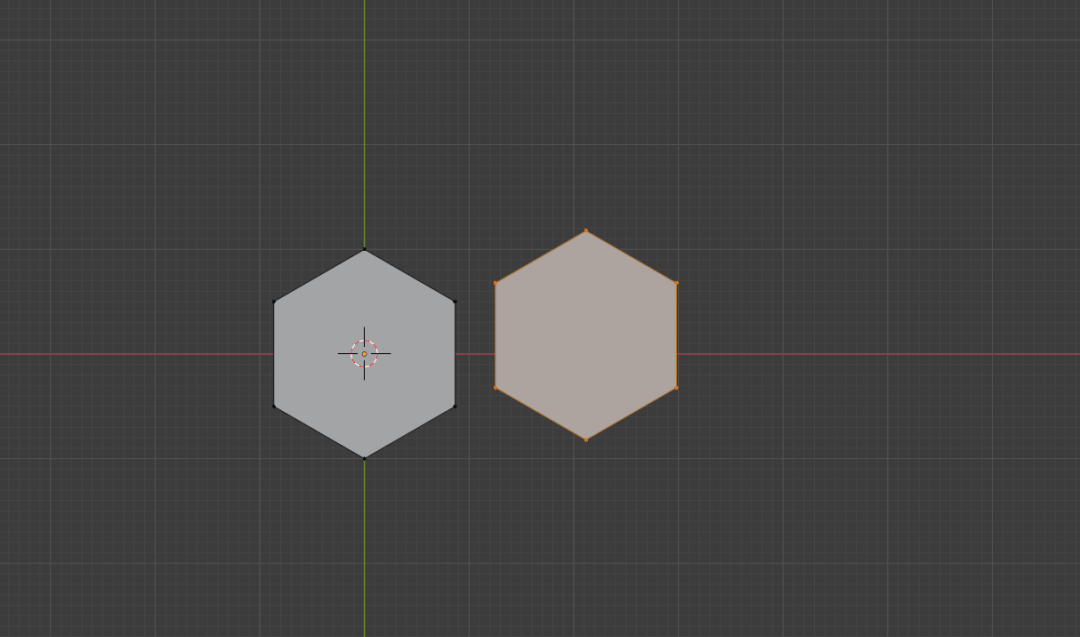
Task: Select the lower-right vertex of gray hexagon
Action: pos(455,406)
